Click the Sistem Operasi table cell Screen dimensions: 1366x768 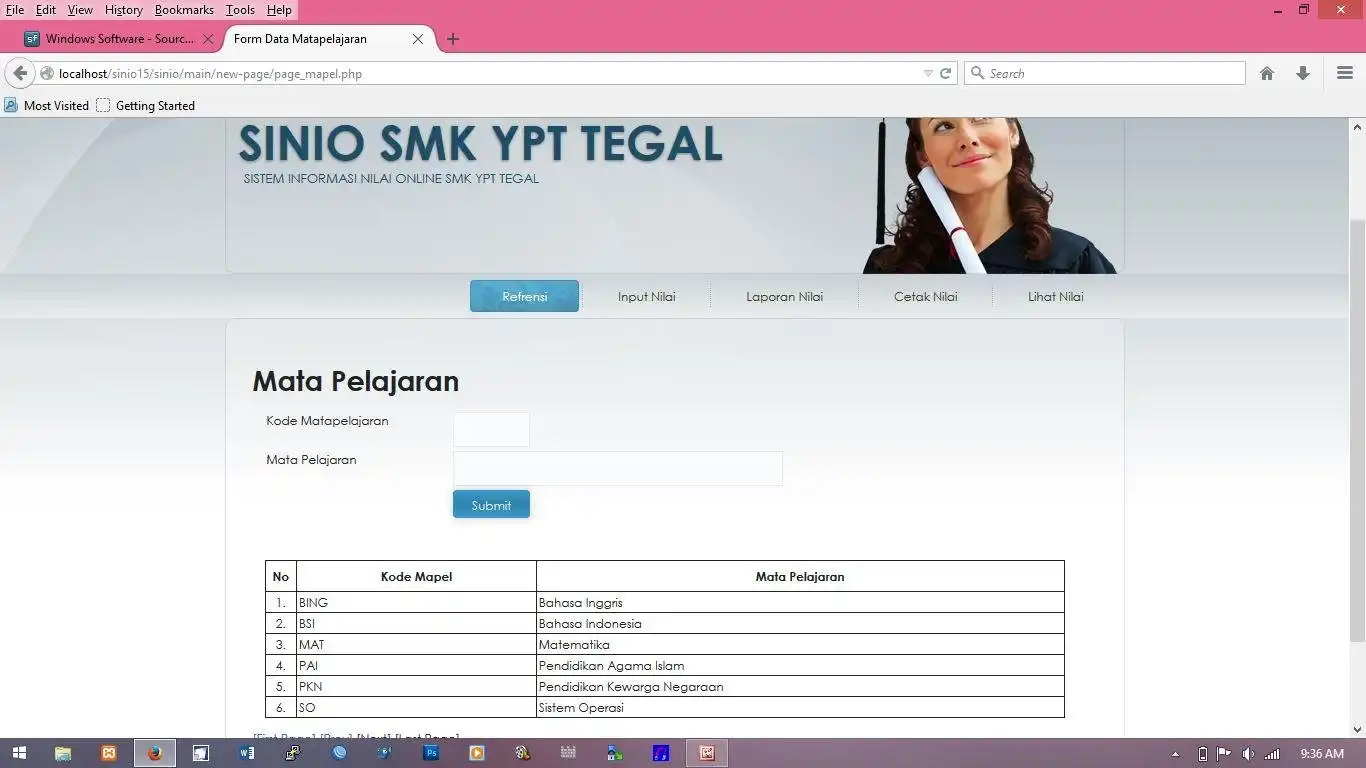click(800, 707)
